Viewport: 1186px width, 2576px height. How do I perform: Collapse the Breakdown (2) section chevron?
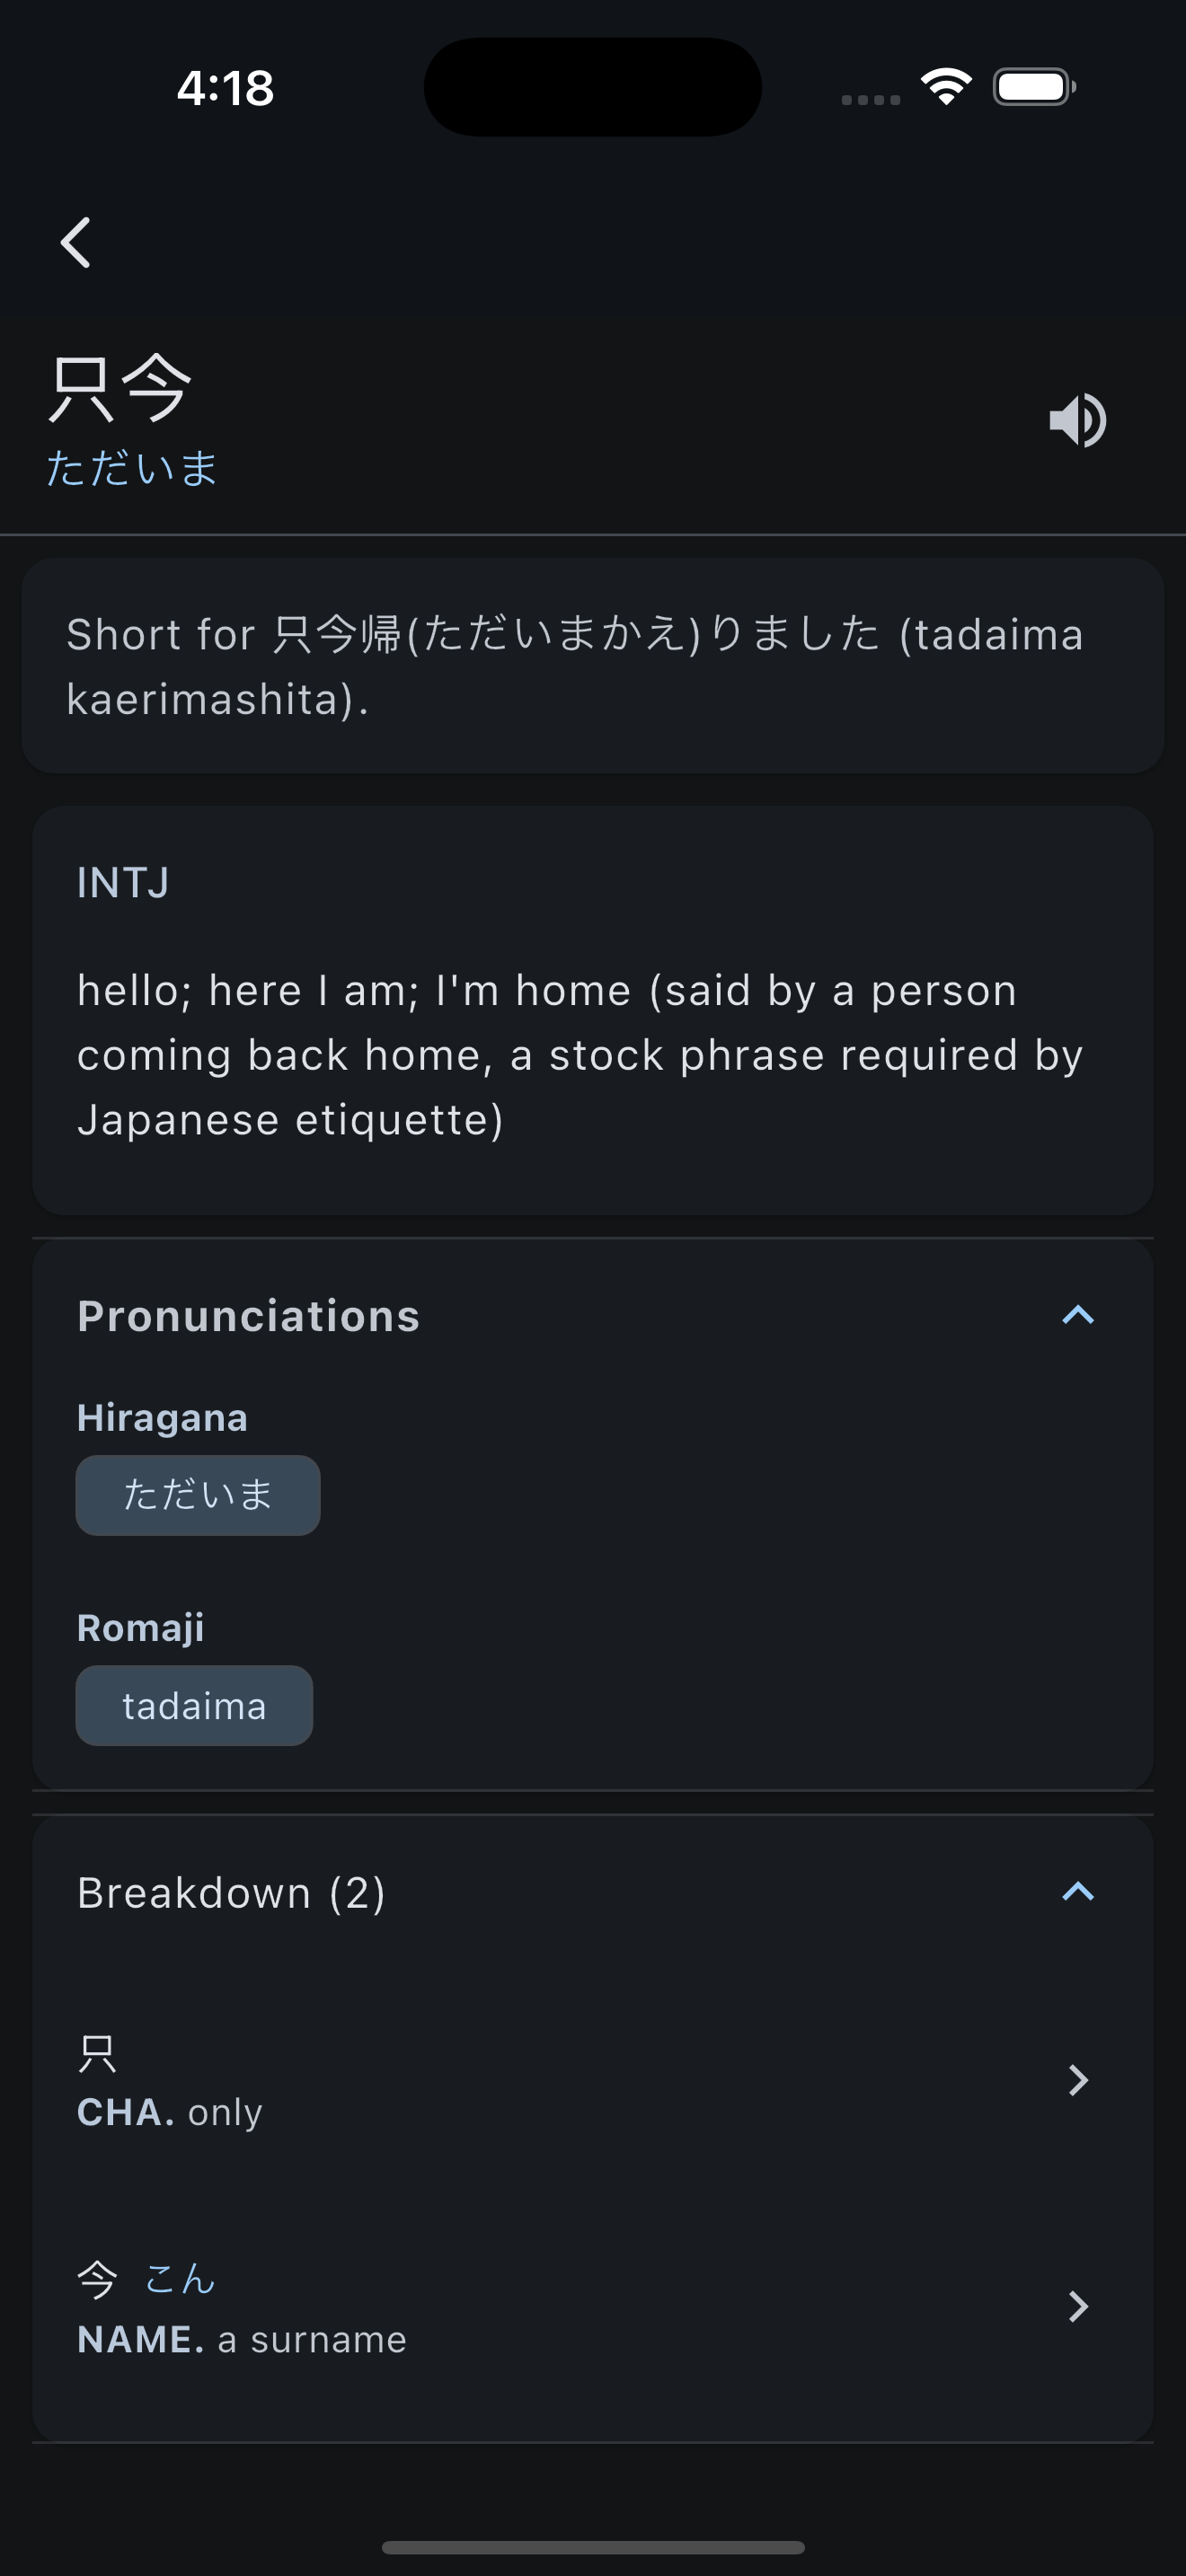(1078, 1892)
